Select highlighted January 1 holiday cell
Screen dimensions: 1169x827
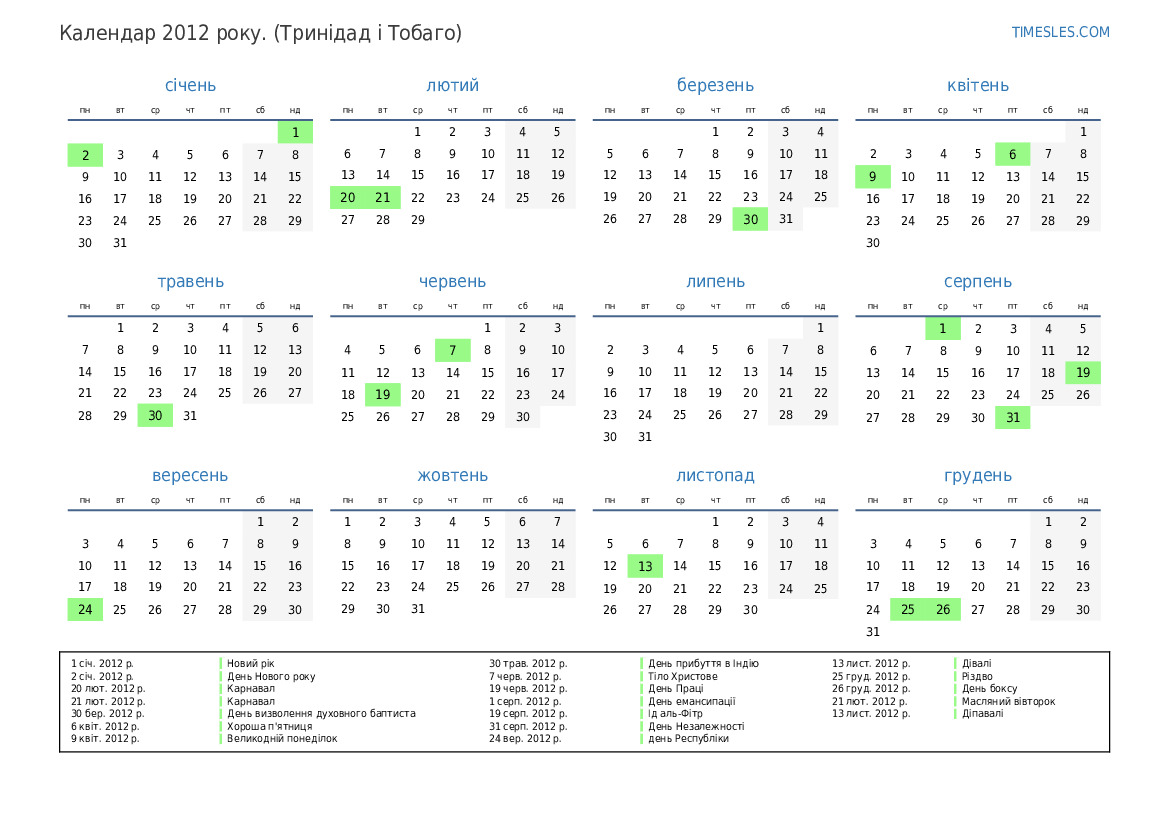[x=295, y=132]
